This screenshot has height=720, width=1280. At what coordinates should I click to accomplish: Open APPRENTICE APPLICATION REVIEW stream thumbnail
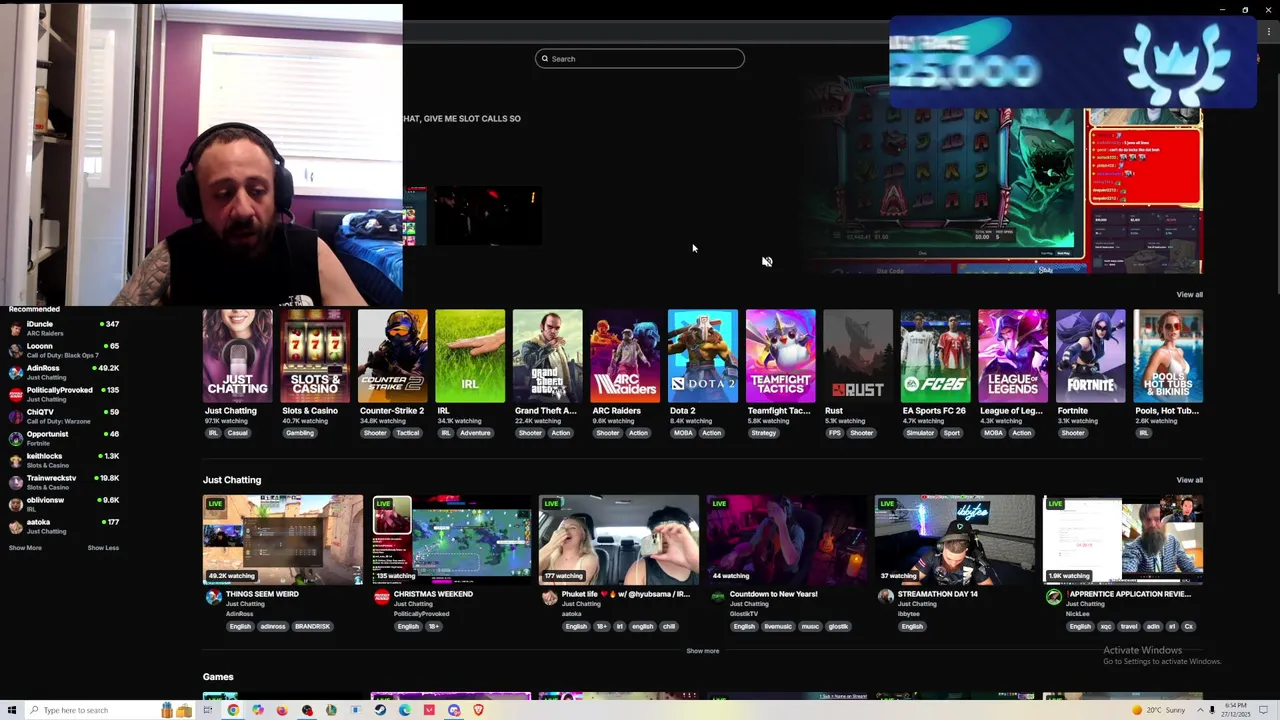(1123, 540)
